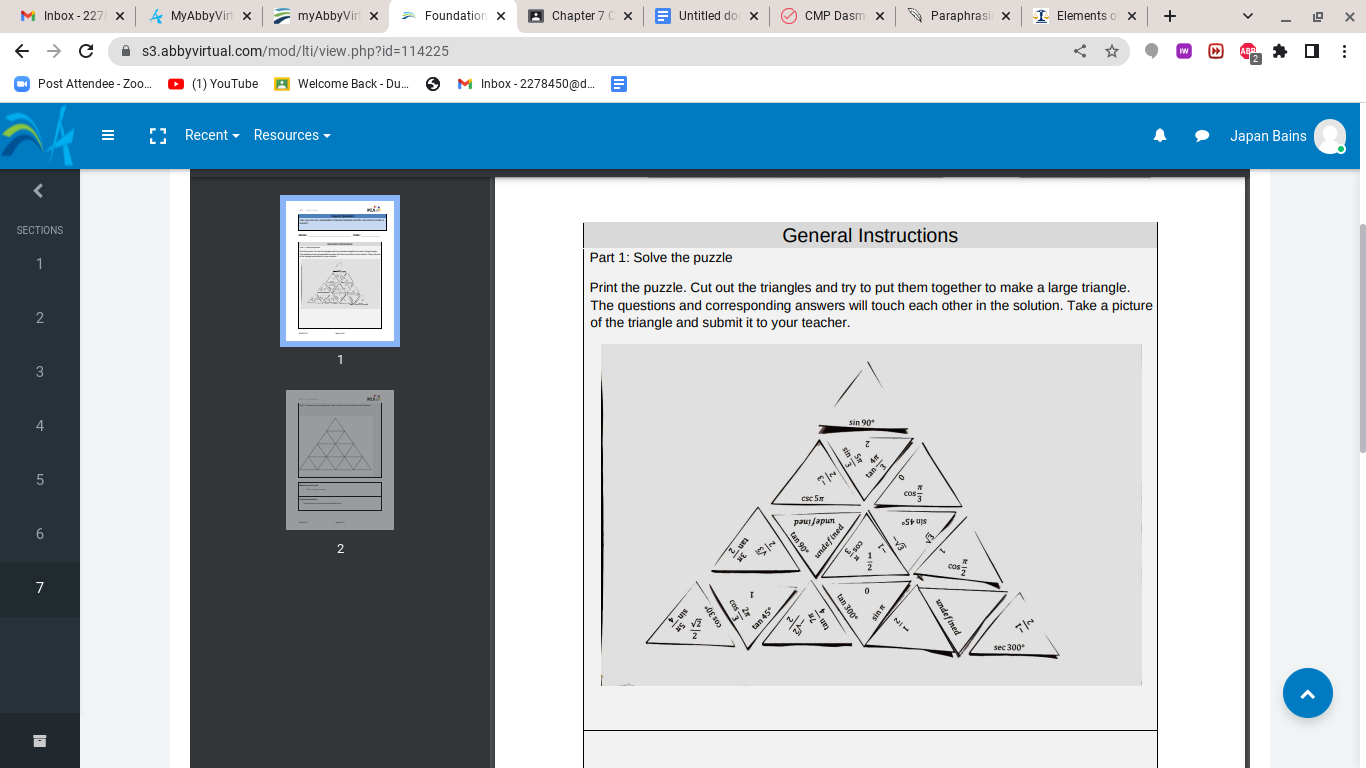This screenshot has width=1366, height=768.
Task: Open the Inbox - 2278450 bookmark
Action: tap(526, 84)
